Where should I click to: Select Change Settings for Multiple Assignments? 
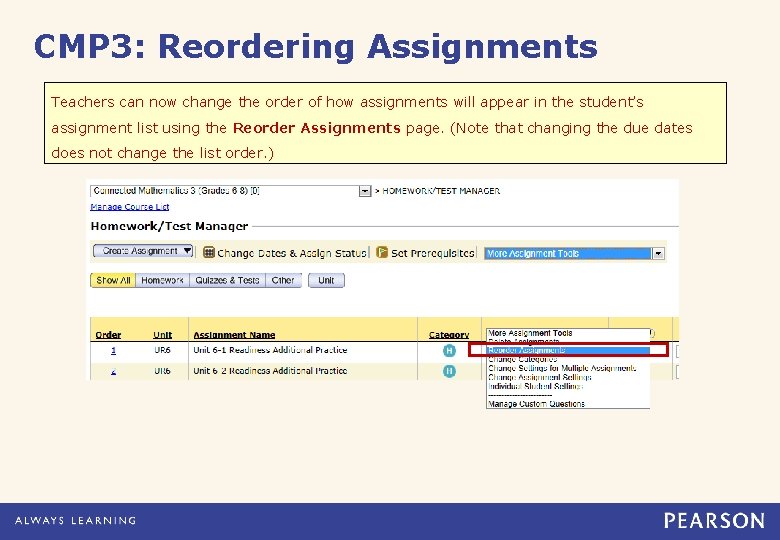(562, 368)
